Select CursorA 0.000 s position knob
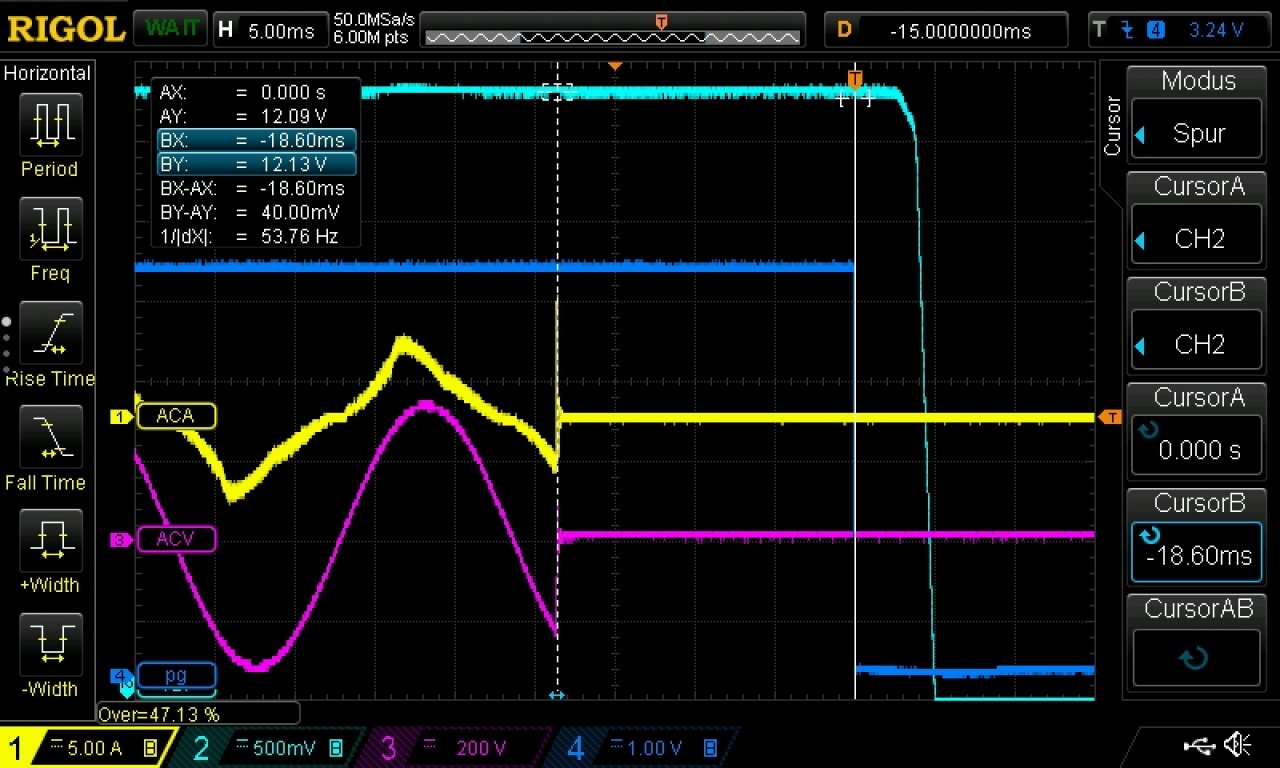The height and width of the screenshot is (768, 1280). pos(1198,430)
